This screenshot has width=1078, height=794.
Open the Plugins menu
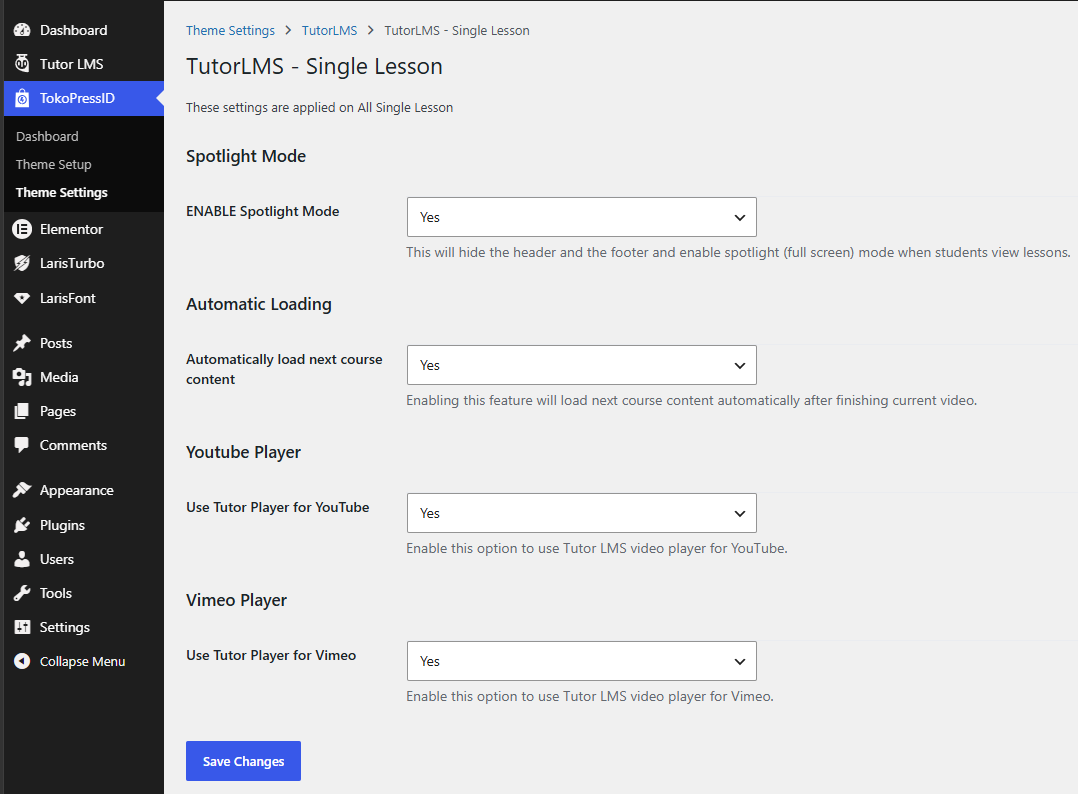[x=63, y=525]
